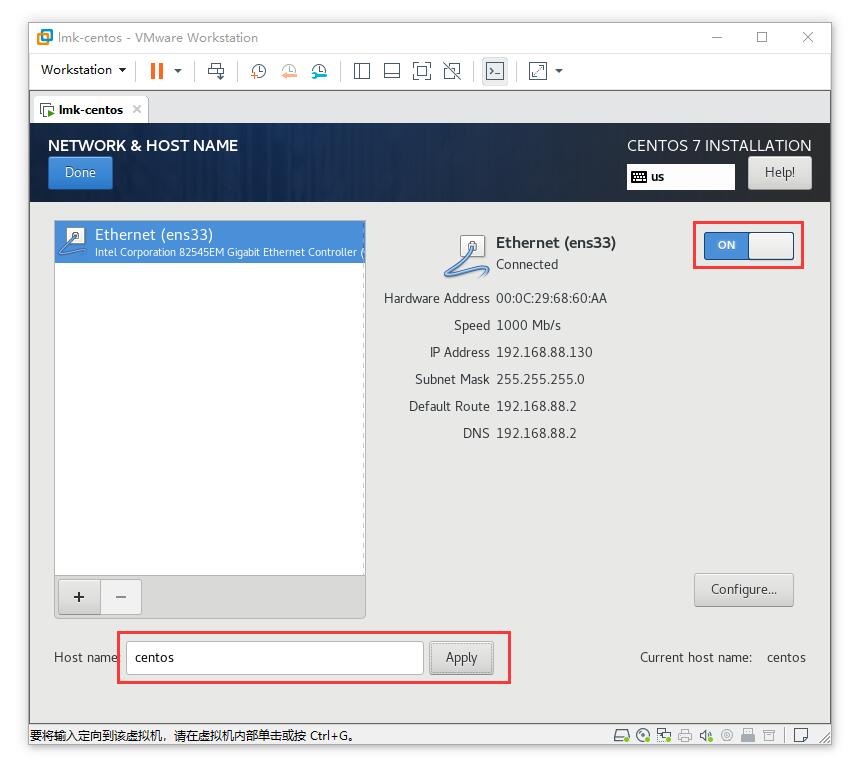Click the Current host name value centos
The height and width of the screenshot is (777, 860).
786,657
